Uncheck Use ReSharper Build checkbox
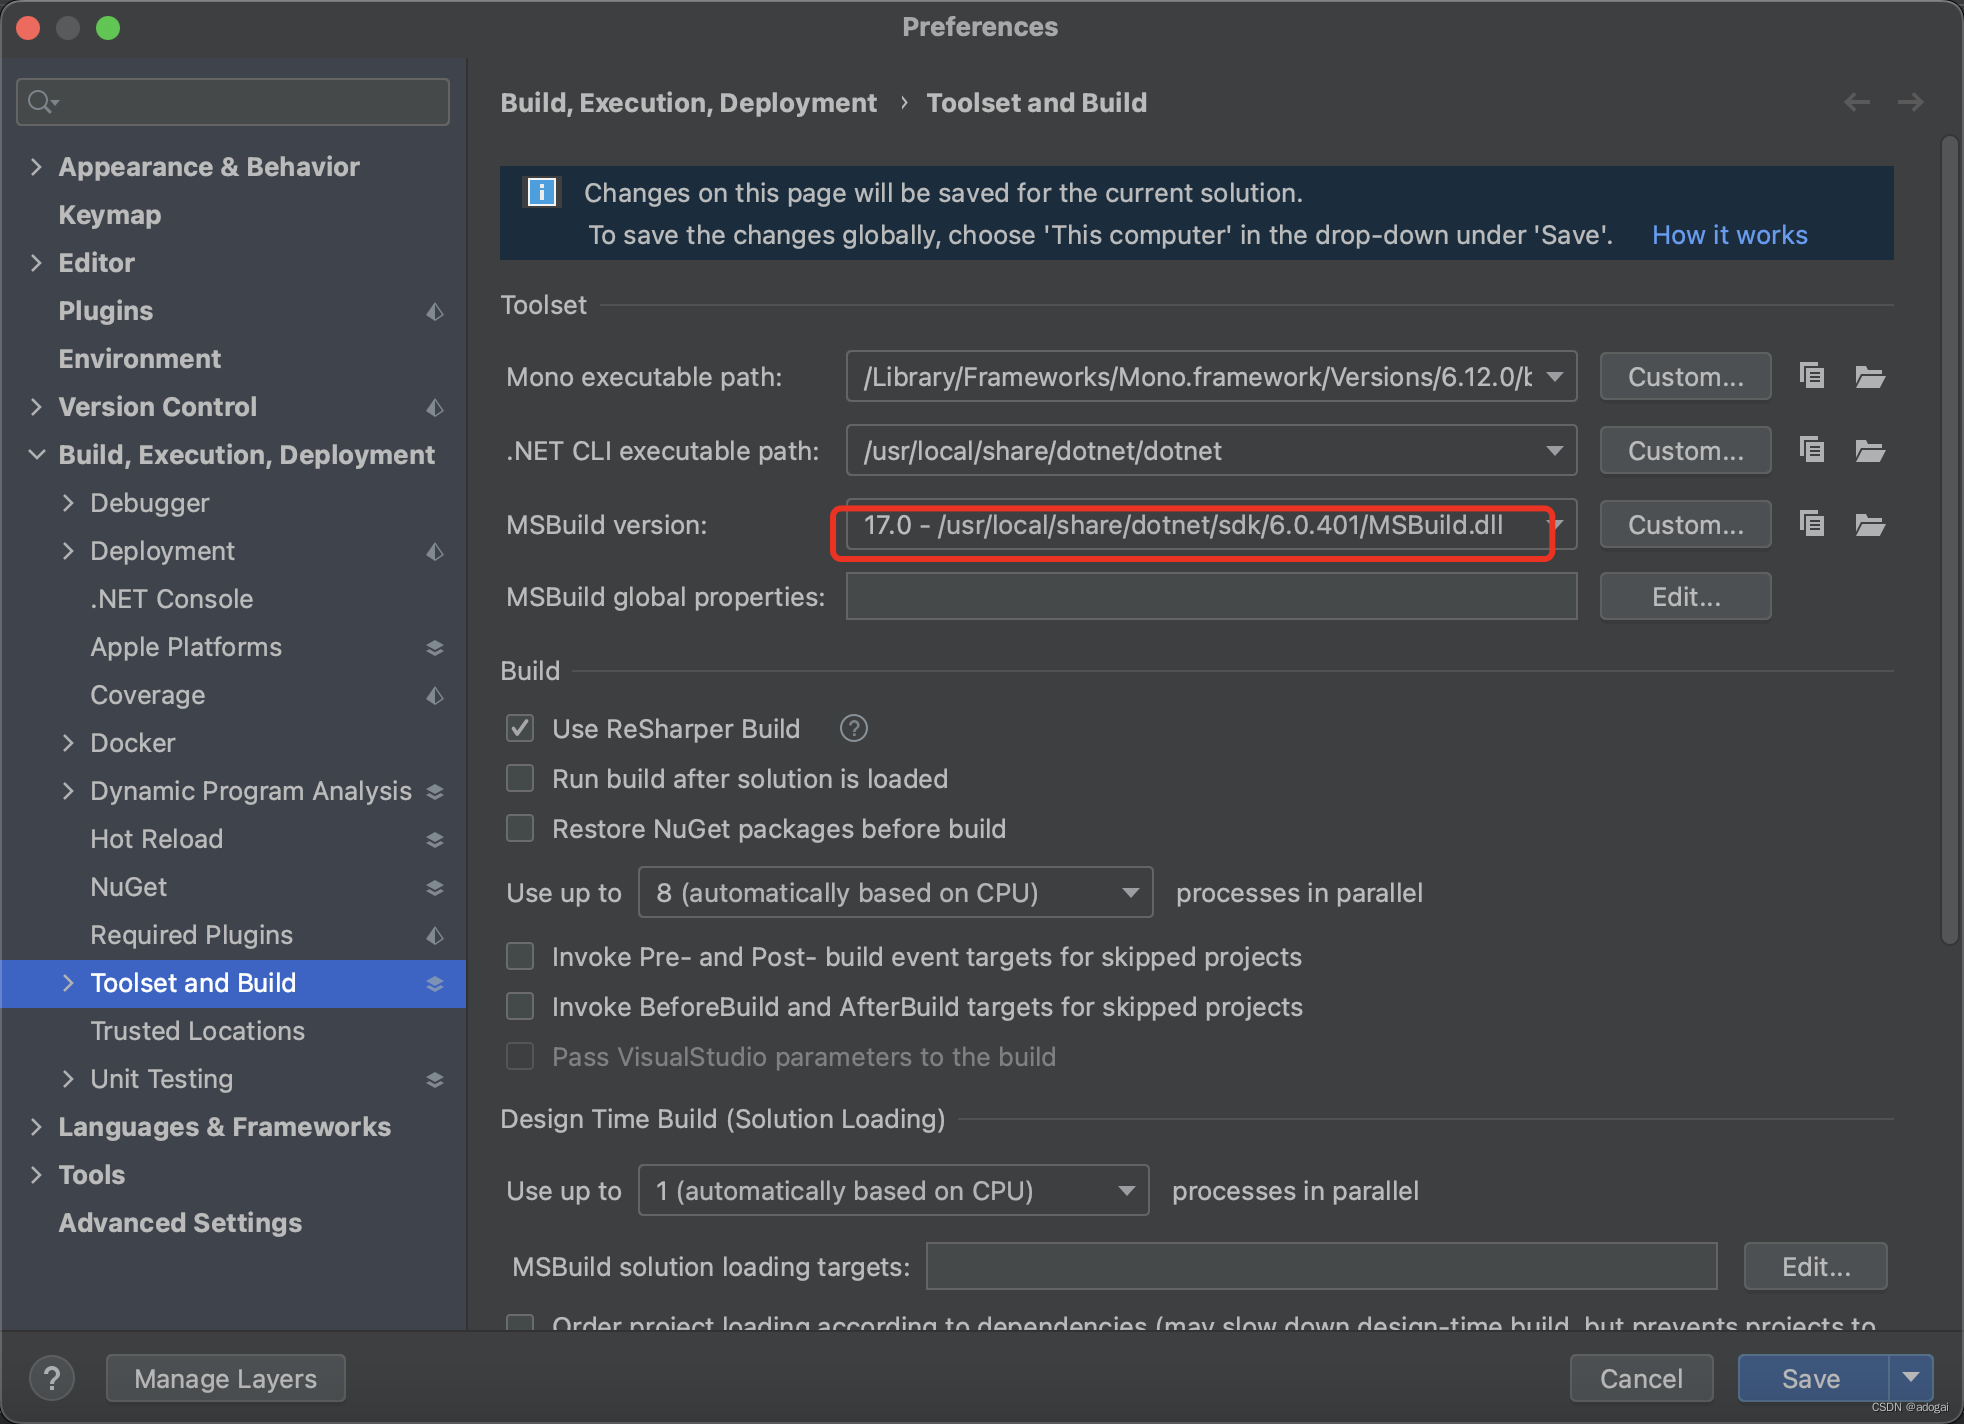Image resolution: width=1964 pixels, height=1424 pixels. pos(520,728)
